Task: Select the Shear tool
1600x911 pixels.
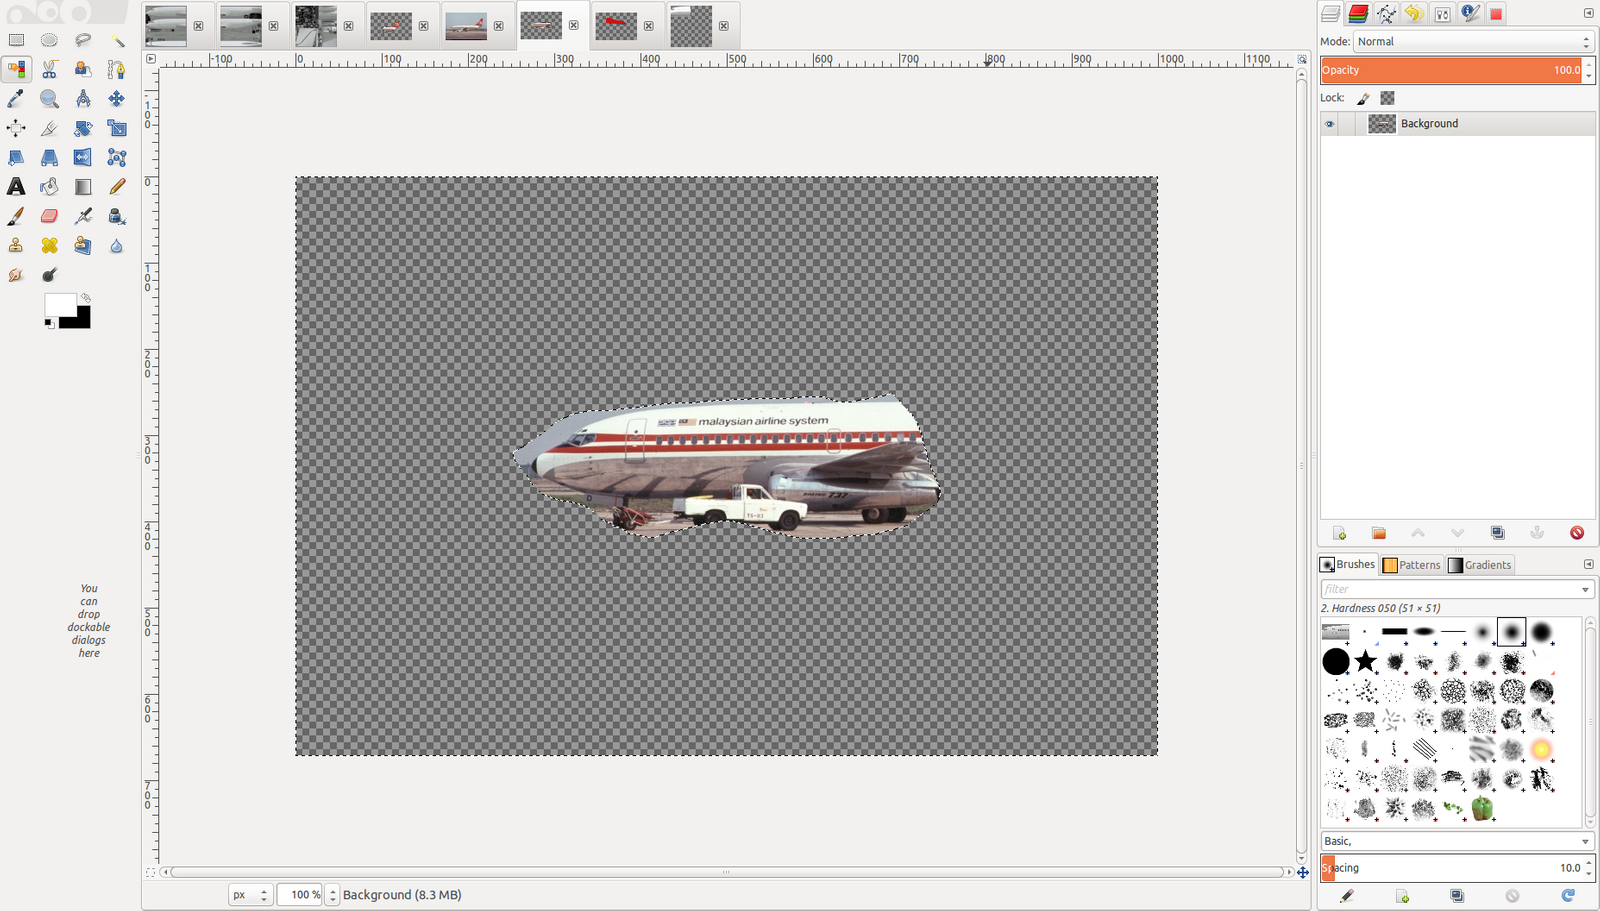Action: point(16,157)
